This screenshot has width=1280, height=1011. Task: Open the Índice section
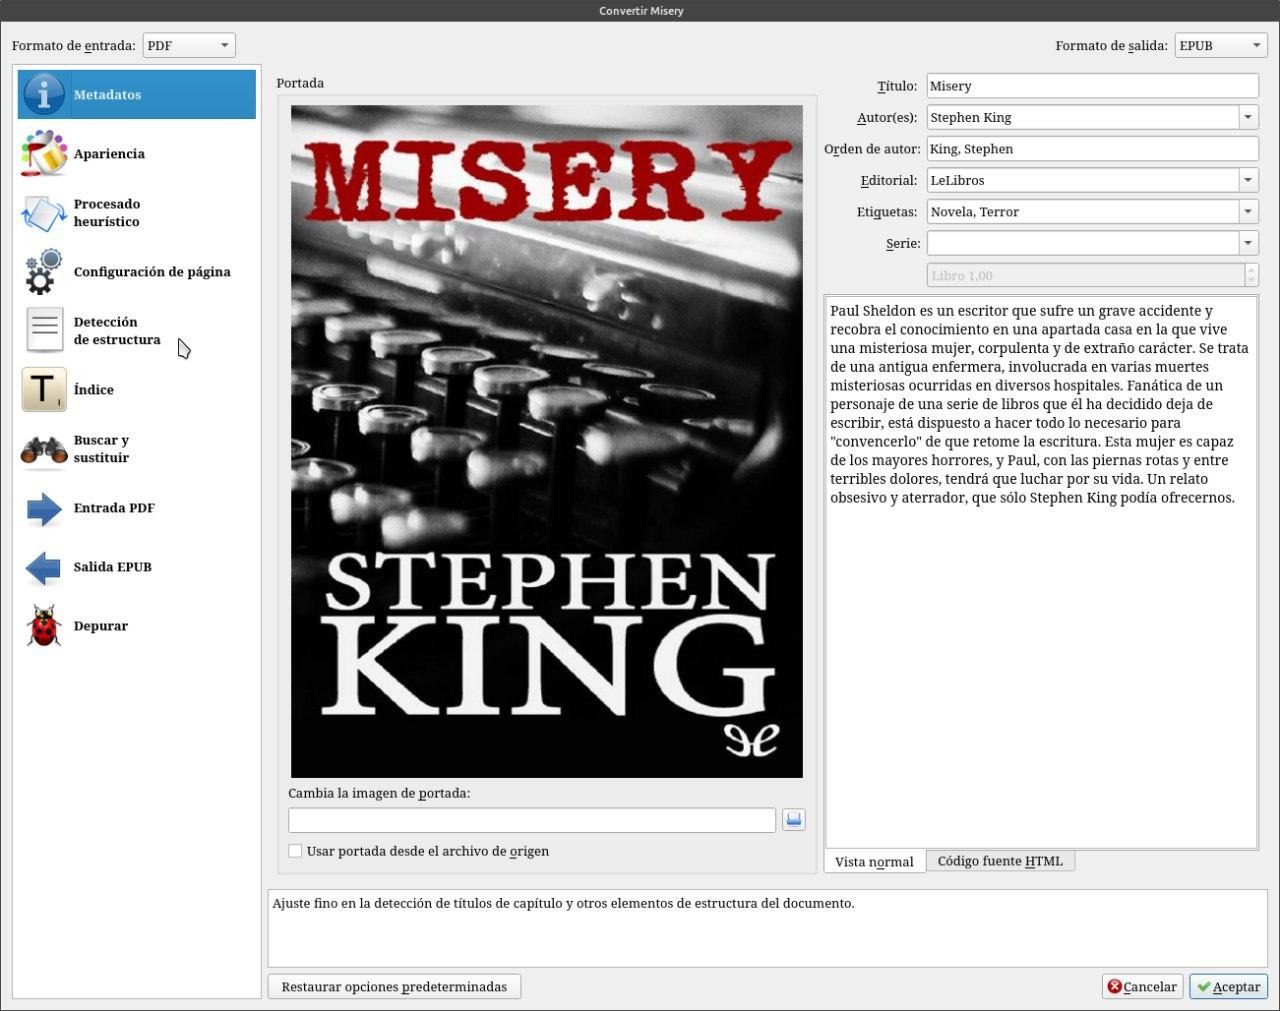pyautogui.click(x=137, y=390)
